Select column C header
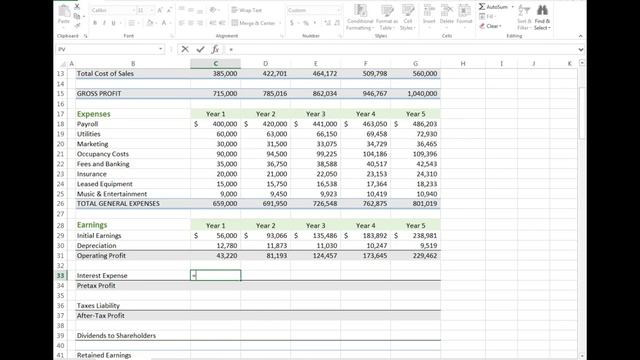The image size is (640, 360). pos(216,64)
